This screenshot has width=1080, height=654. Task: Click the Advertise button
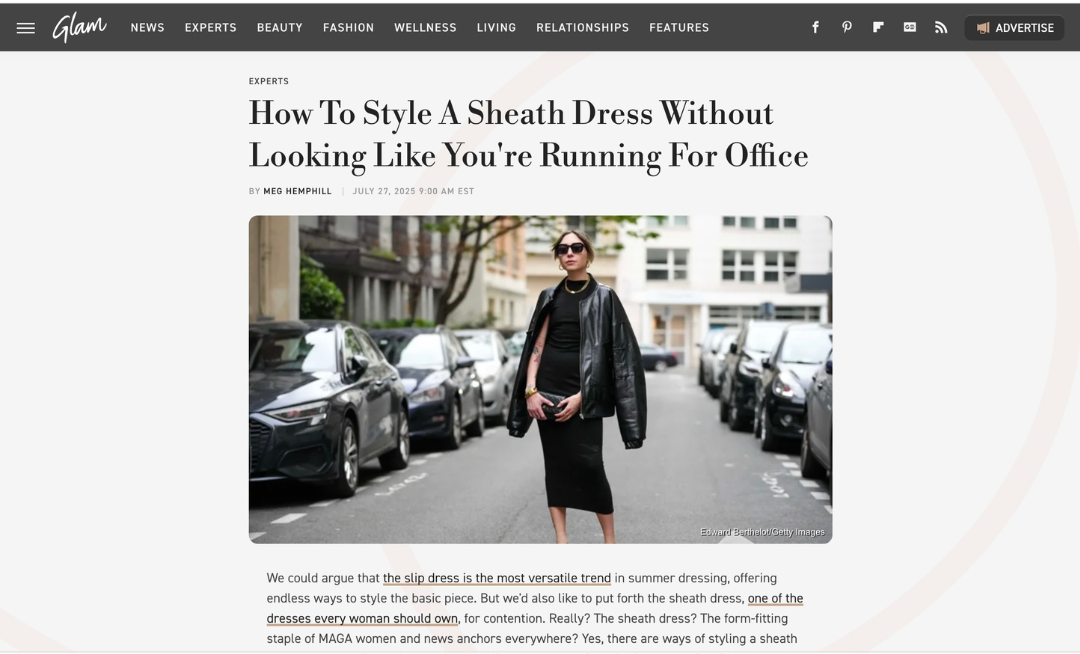tap(1015, 28)
